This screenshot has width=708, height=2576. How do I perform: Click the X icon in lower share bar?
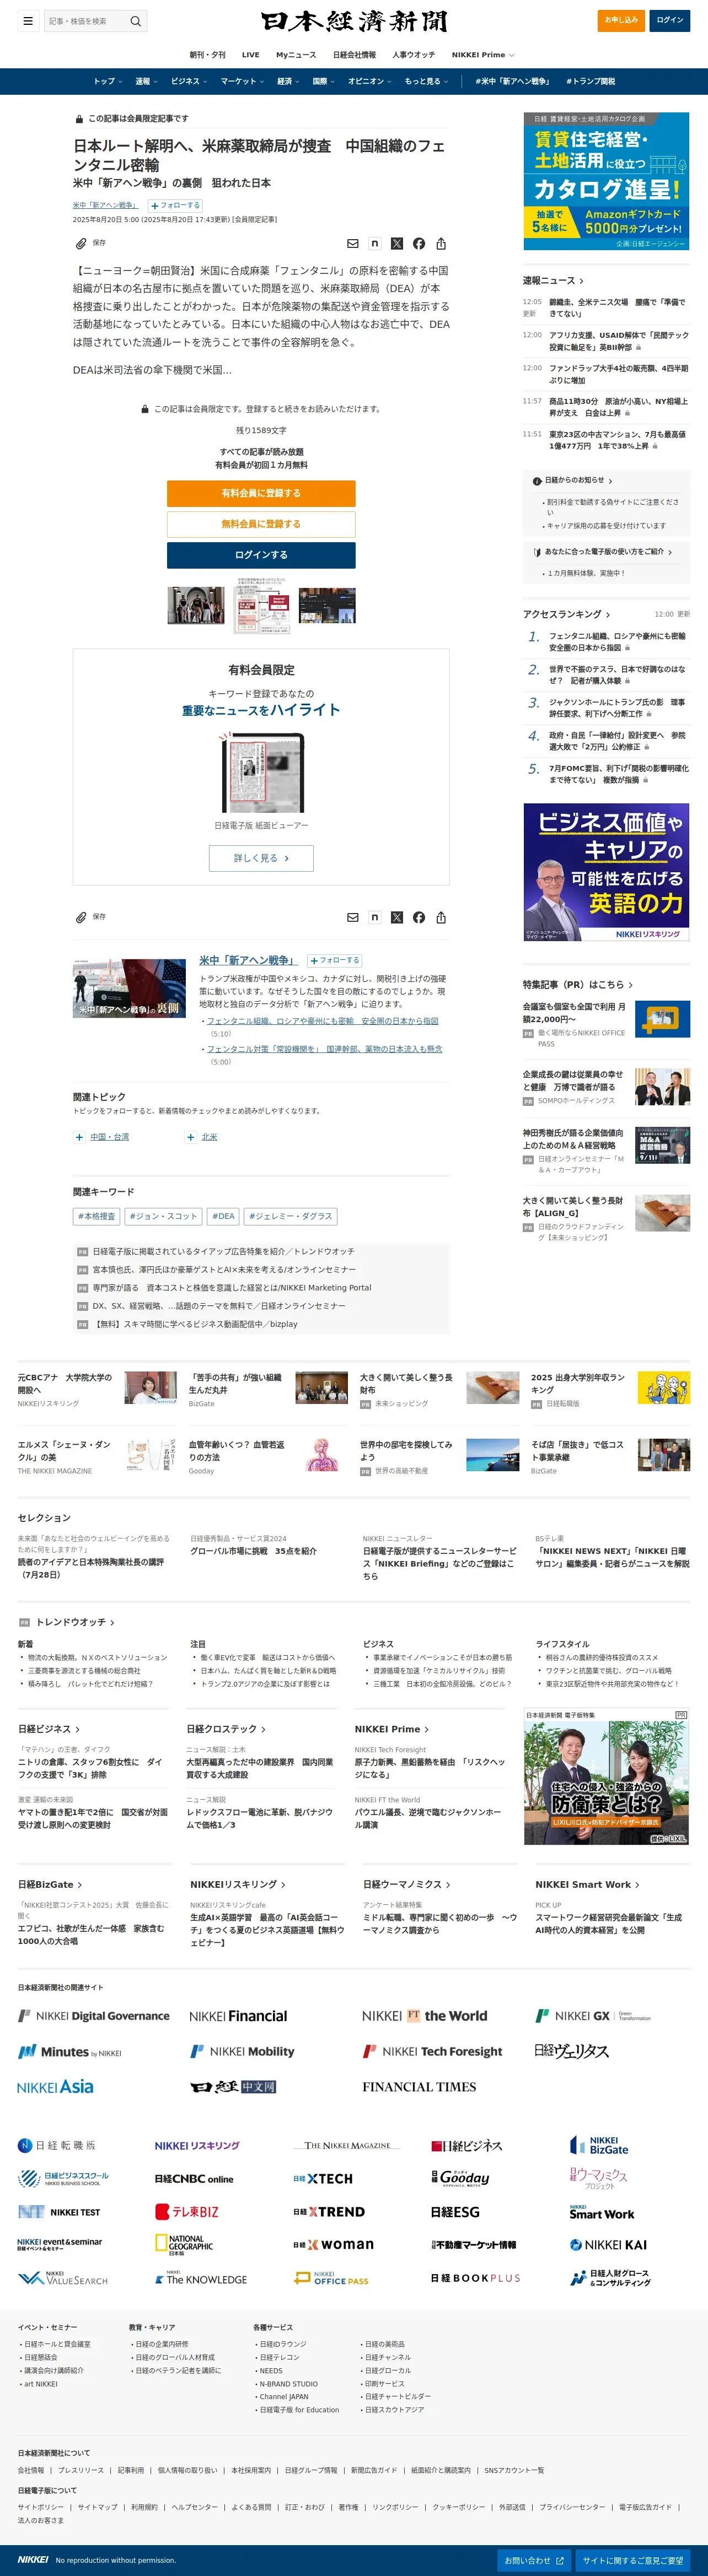[397, 917]
